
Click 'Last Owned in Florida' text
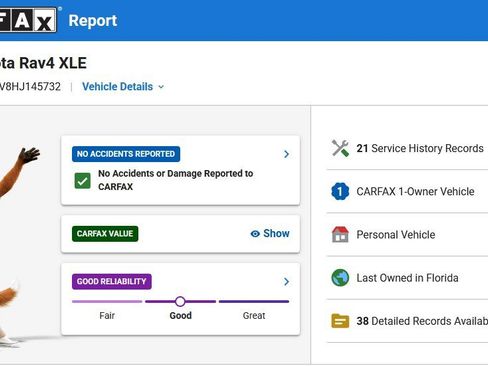tap(407, 278)
